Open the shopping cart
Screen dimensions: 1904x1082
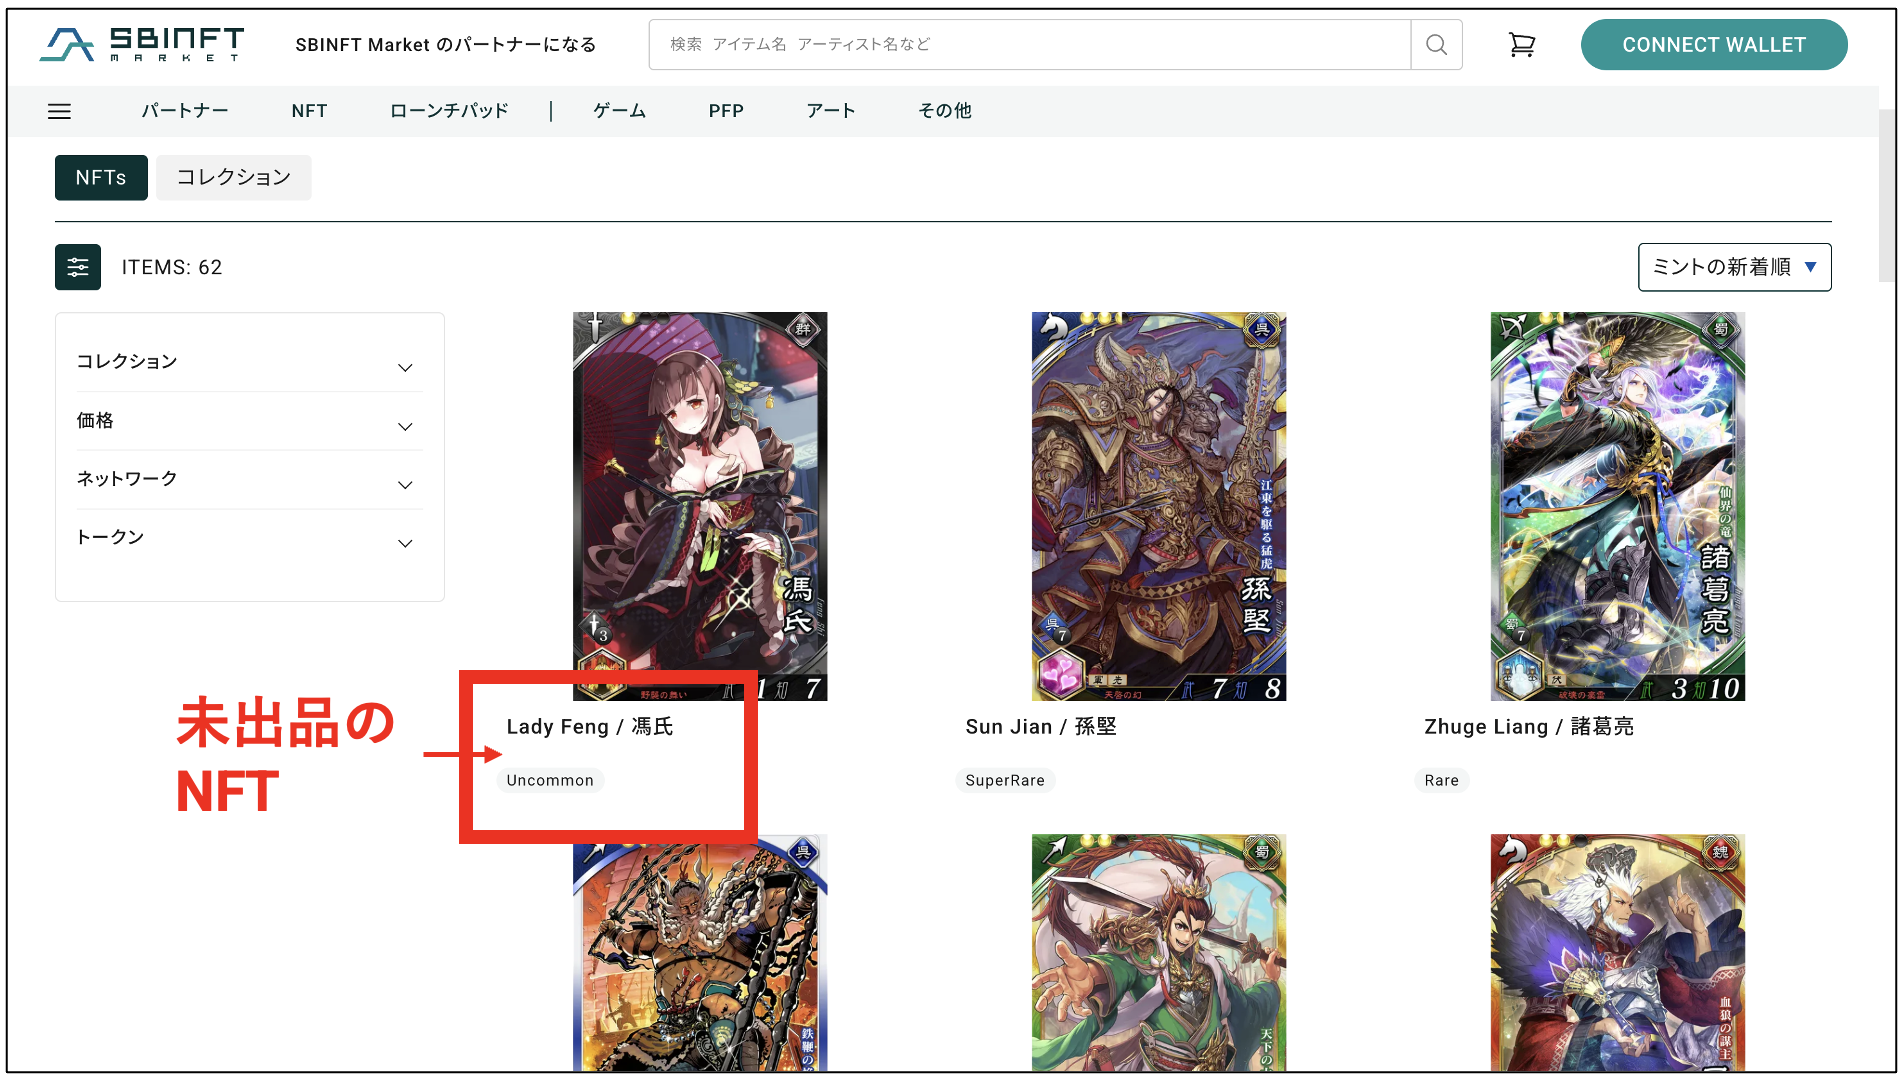click(1522, 45)
